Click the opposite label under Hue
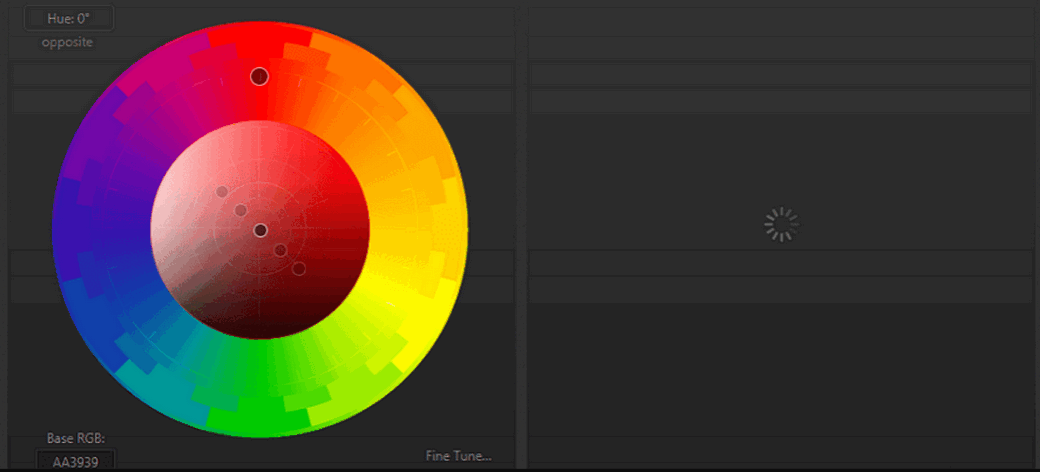Viewport: 1040px width, 472px height. pyautogui.click(x=68, y=43)
